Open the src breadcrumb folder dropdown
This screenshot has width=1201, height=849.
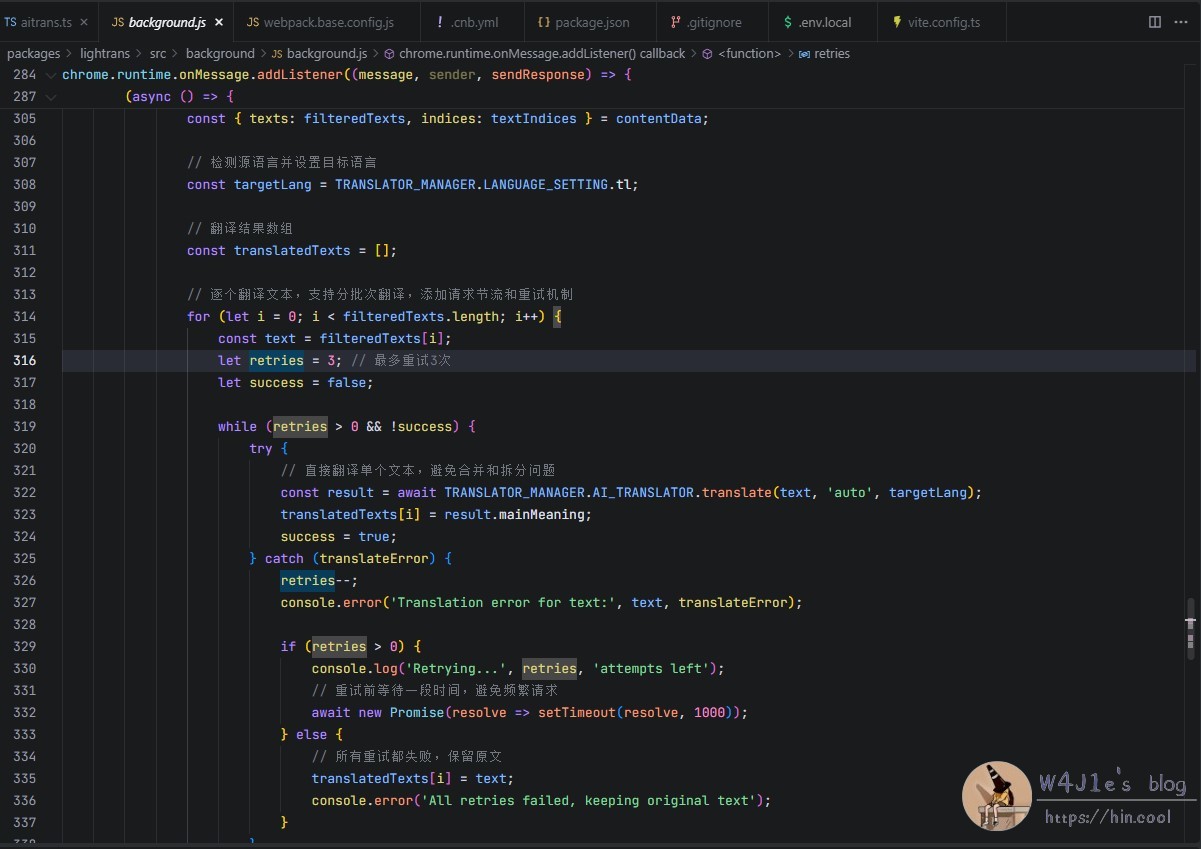tap(158, 54)
